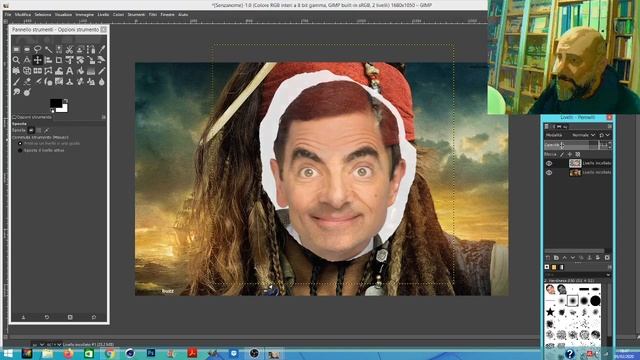Select the Paths tool
640x360 pixels.
[91, 49]
